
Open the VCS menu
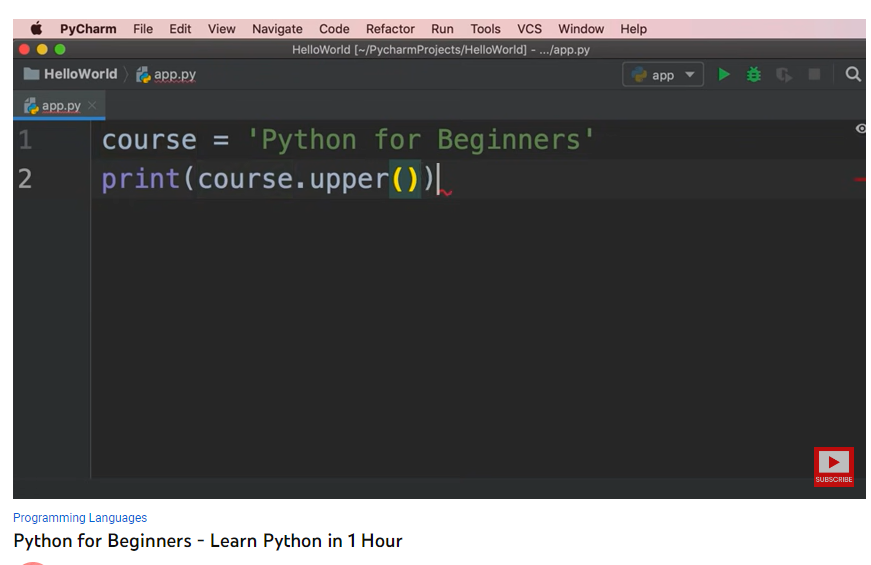[529, 29]
